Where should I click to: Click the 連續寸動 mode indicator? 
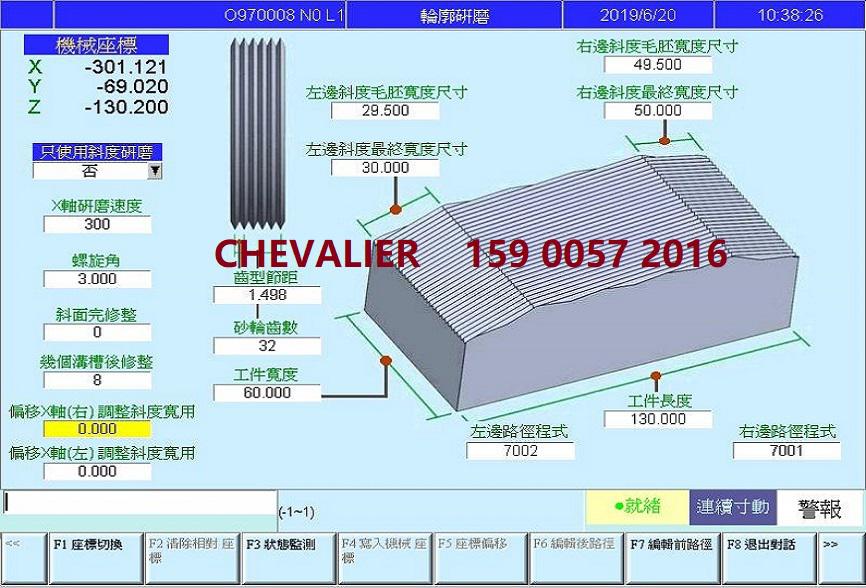(732, 507)
